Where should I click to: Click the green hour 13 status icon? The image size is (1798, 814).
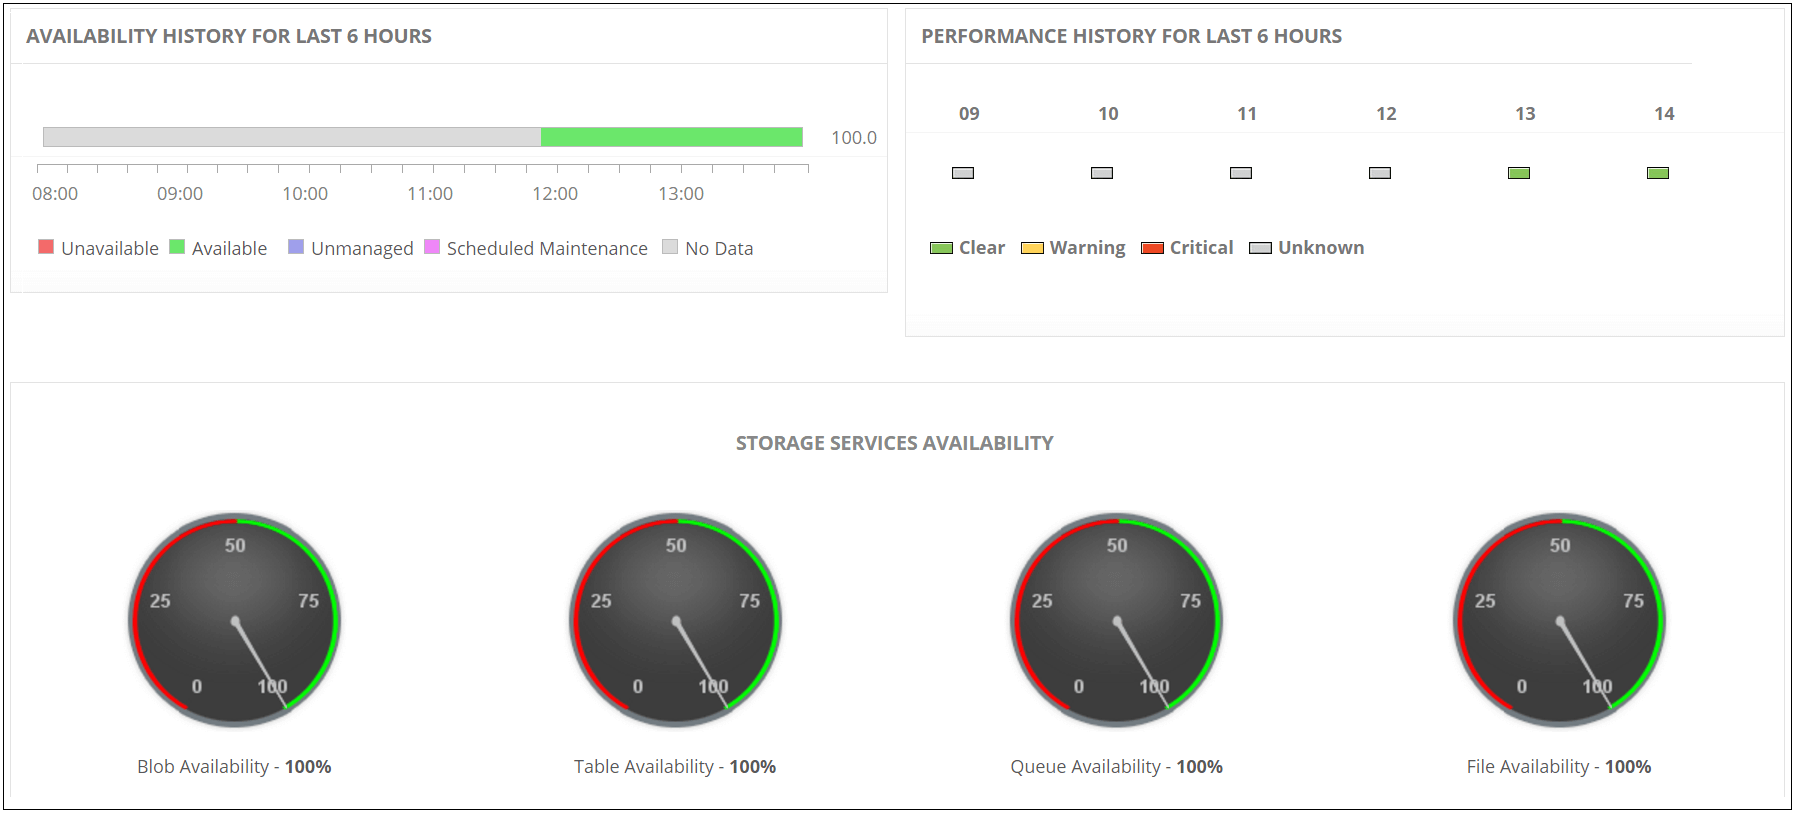1519,173
